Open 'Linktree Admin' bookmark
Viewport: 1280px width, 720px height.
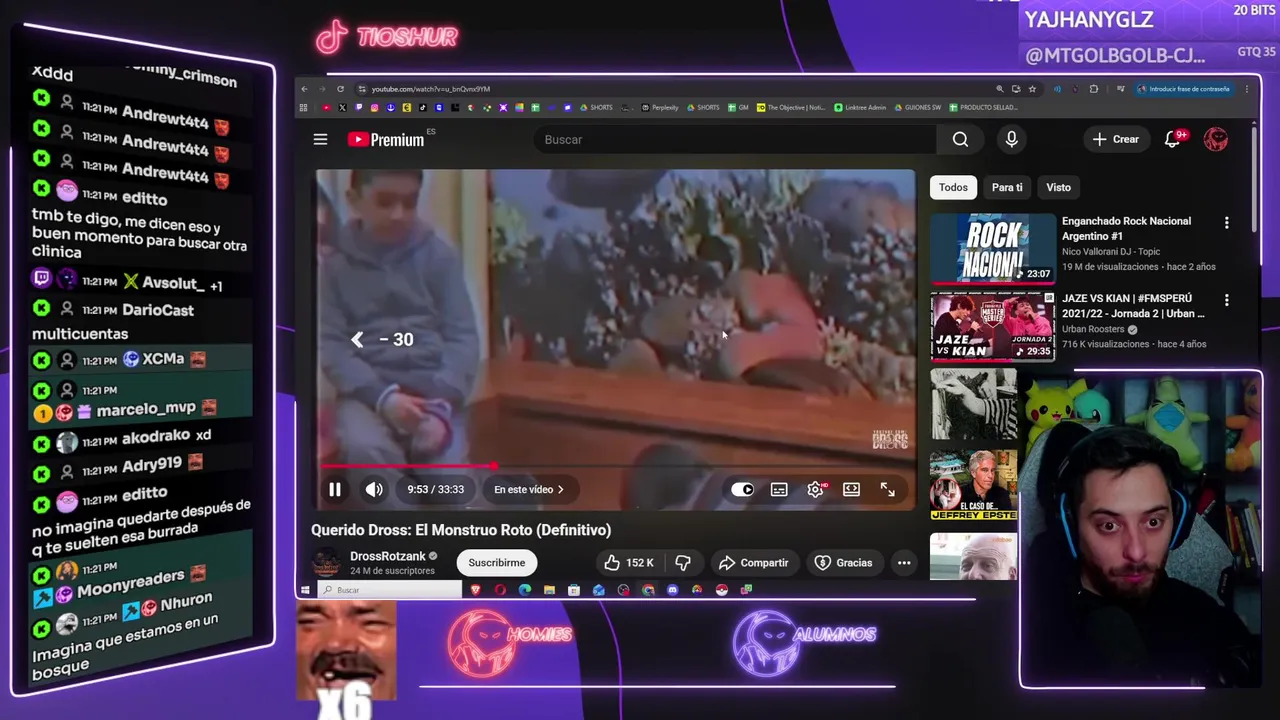point(860,108)
